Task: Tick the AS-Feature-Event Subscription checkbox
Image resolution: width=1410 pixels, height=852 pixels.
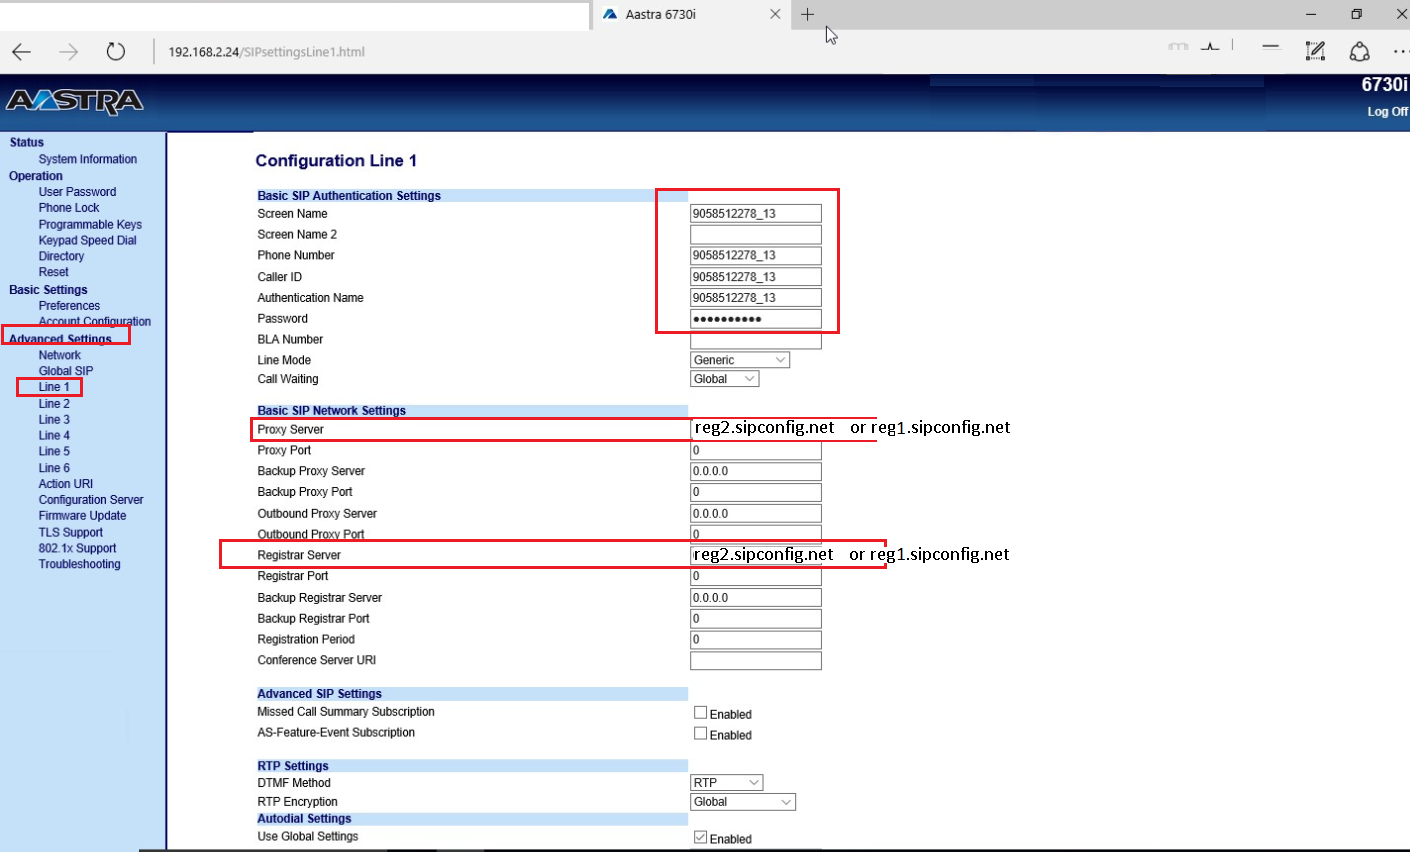Action: pos(700,733)
